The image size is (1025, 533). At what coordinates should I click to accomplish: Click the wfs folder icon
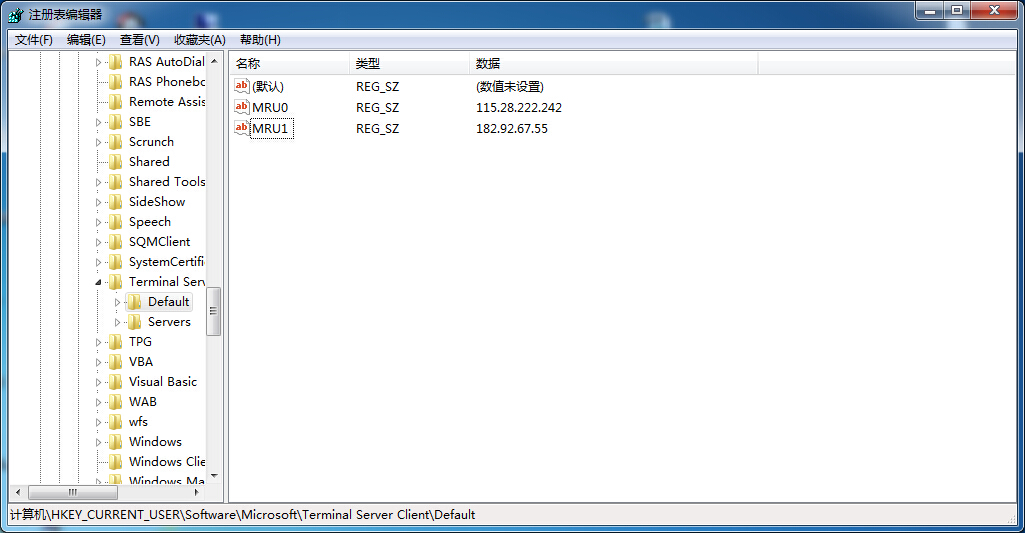click(x=116, y=422)
